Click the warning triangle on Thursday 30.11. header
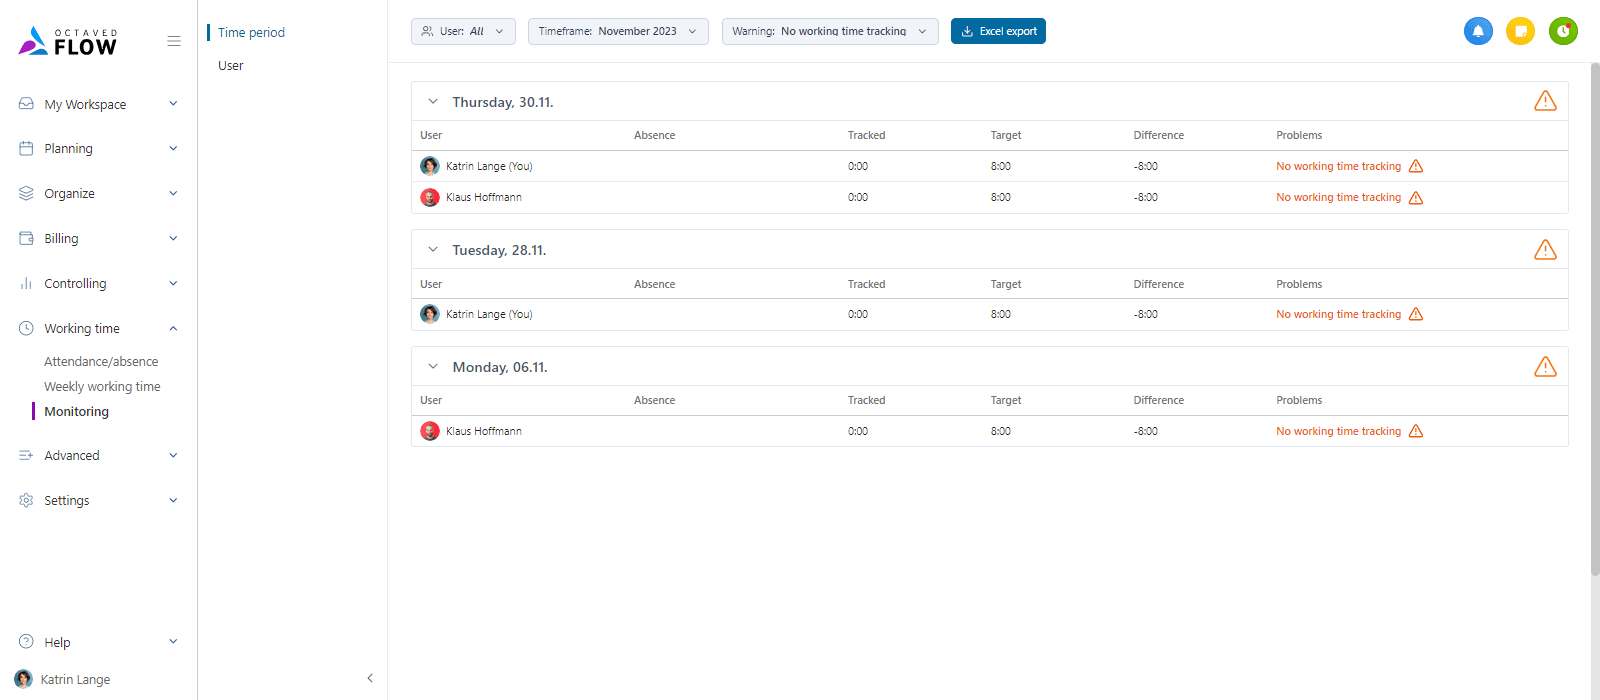The width and height of the screenshot is (1600, 700). tap(1545, 101)
